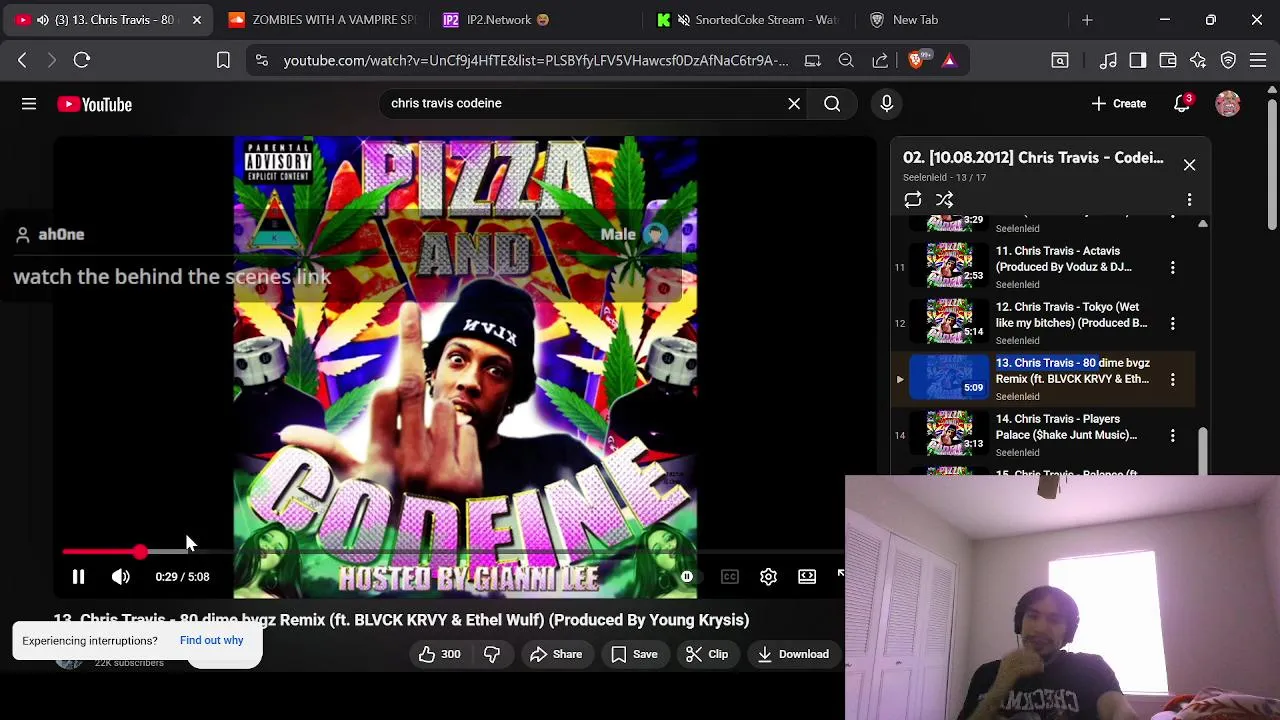The image size is (1280, 720).
Task: Bookmark this page
Action: [x=223, y=61]
